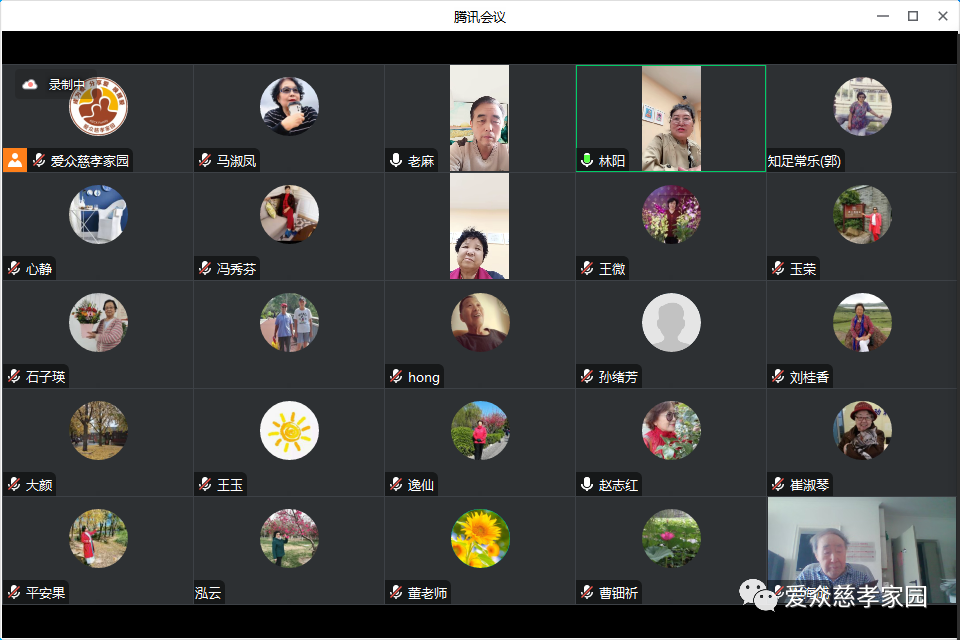Click the muted mic icon beside 马淑凤

tap(205, 160)
